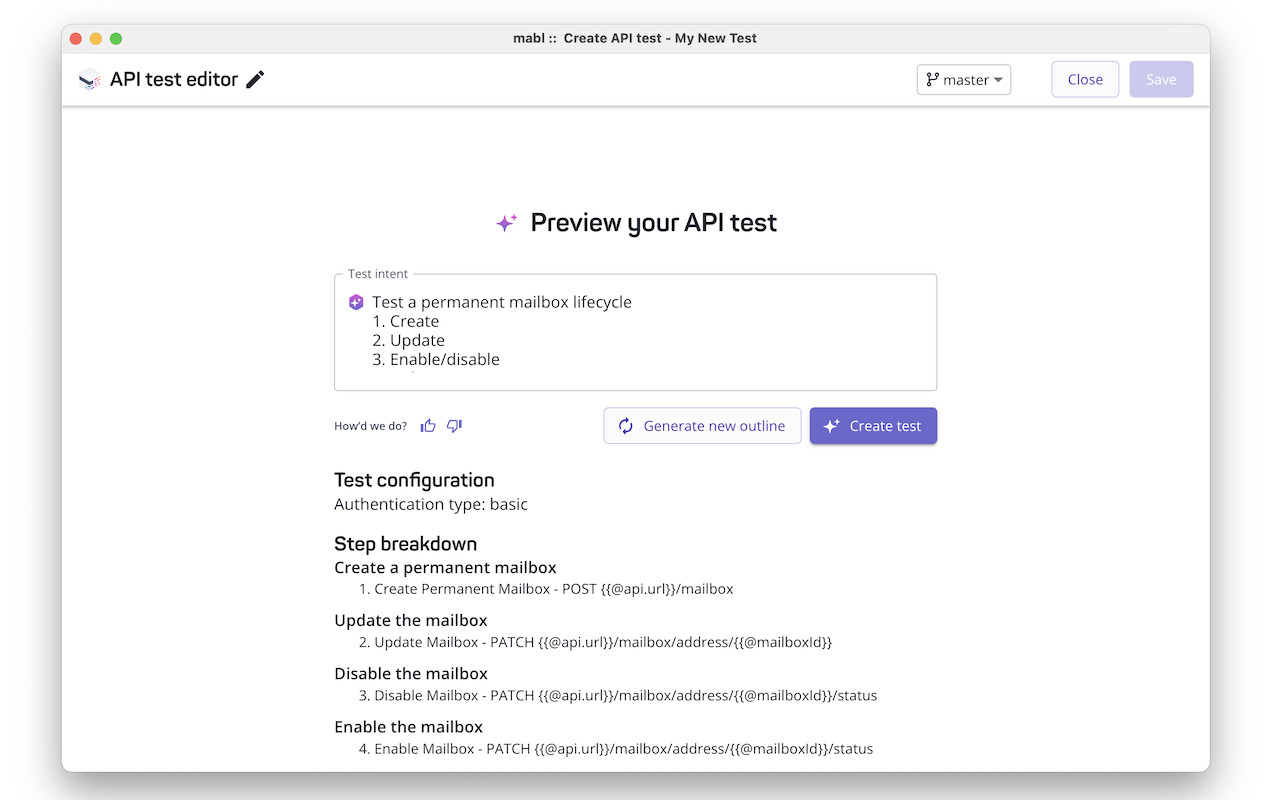Click inside the Test intent text box

635,330
